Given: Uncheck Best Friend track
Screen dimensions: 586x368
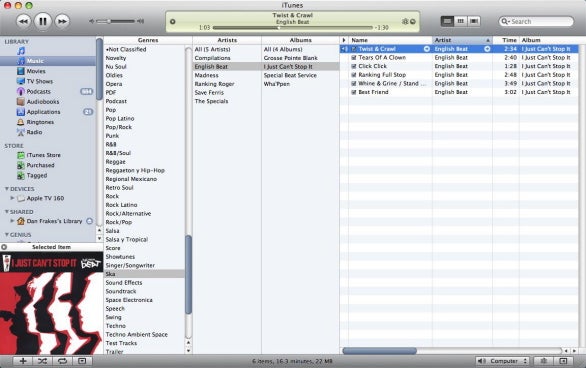Looking at the screenshot, I should click(354, 92).
